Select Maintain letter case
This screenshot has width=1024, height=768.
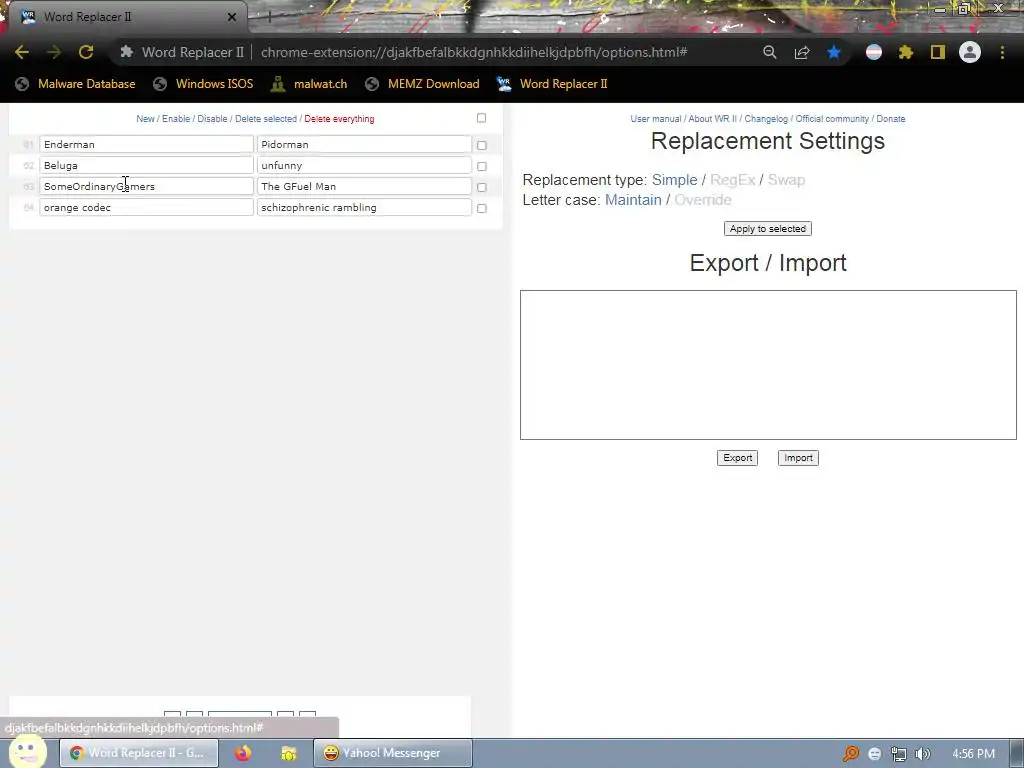pos(633,200)
